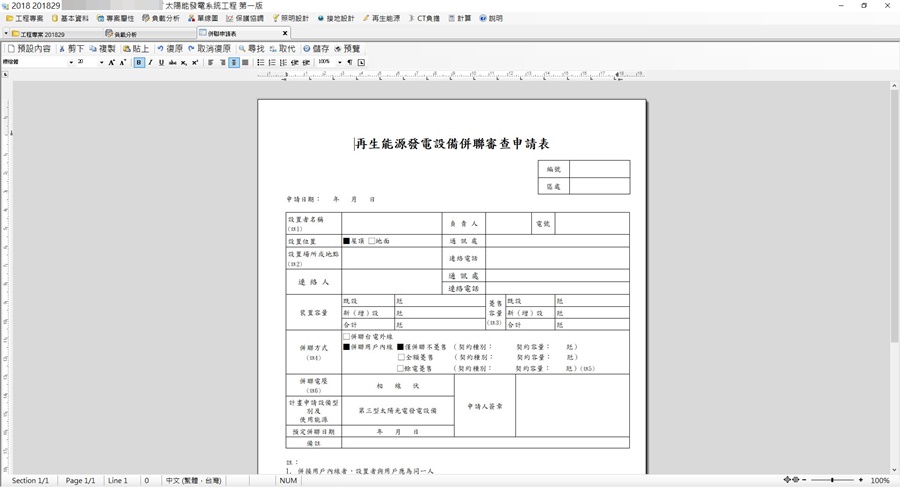Adjust the zoom slider in status bar
Image resolution: width=900 pixels, height=487 pixels.
832,481
